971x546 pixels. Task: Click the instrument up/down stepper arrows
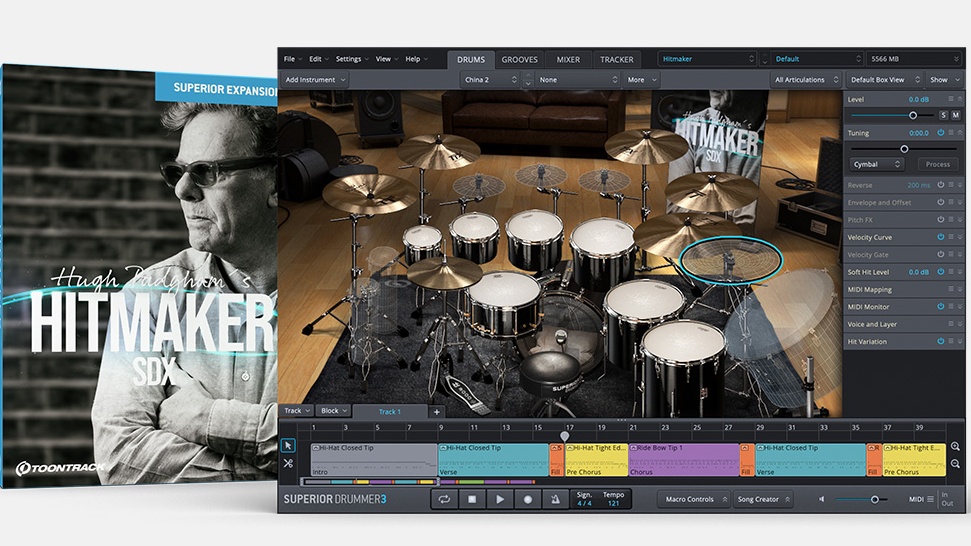528,80
